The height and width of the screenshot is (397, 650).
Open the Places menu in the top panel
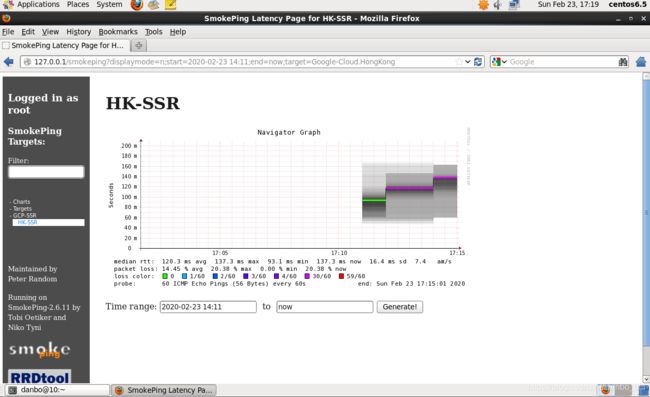click(78, 5)
